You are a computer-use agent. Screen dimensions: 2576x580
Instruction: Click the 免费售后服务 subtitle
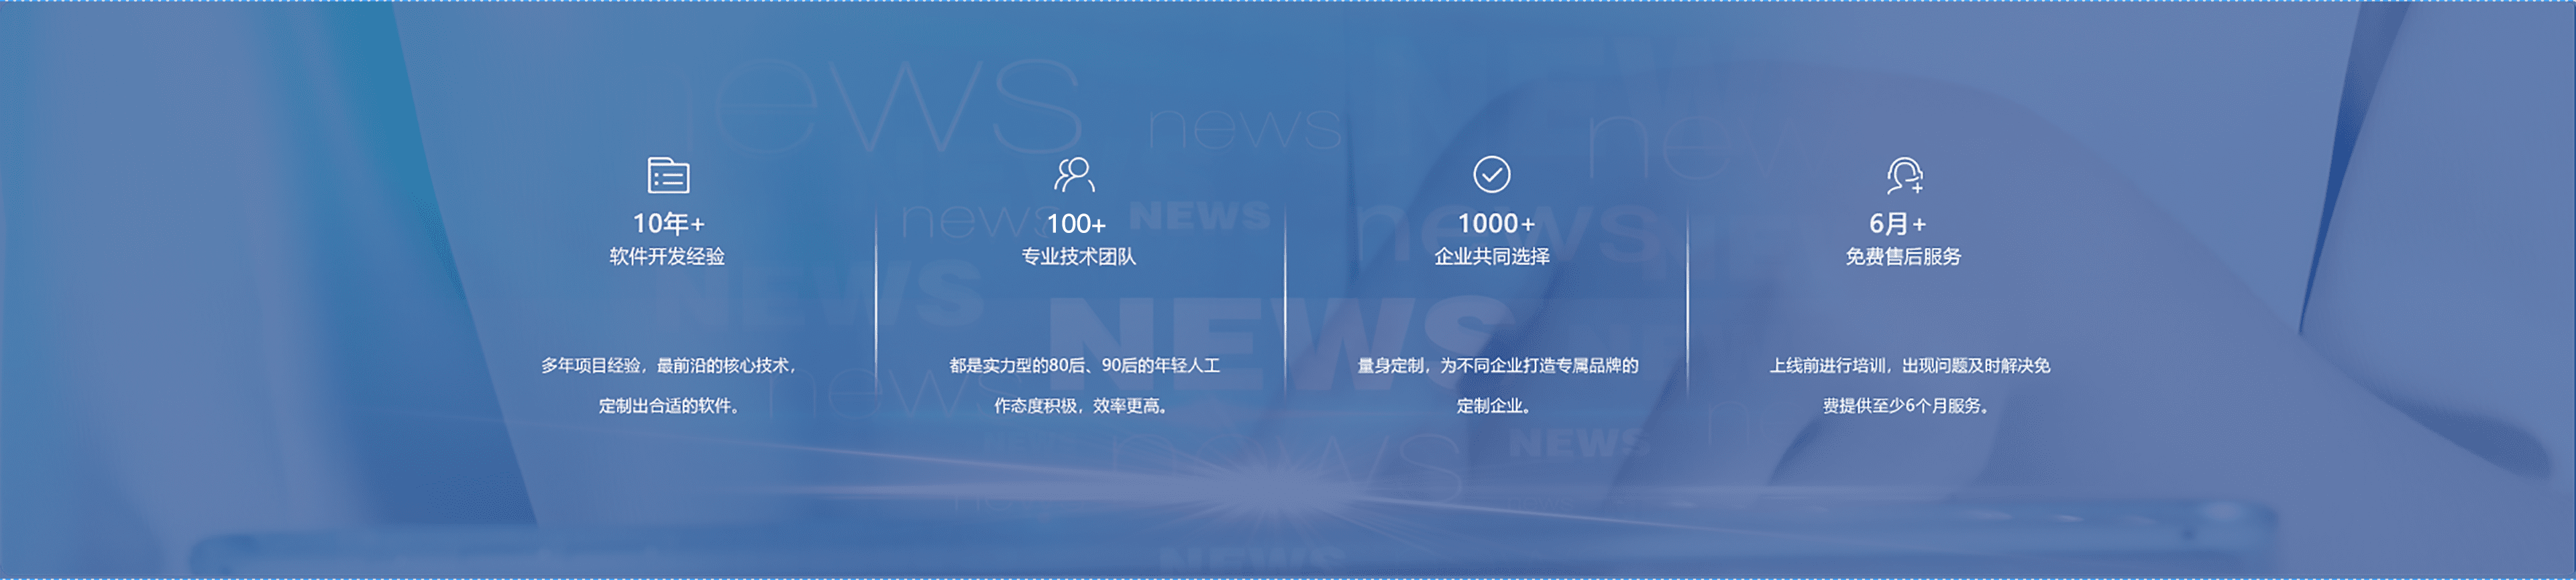click(x=1903, y=257)
